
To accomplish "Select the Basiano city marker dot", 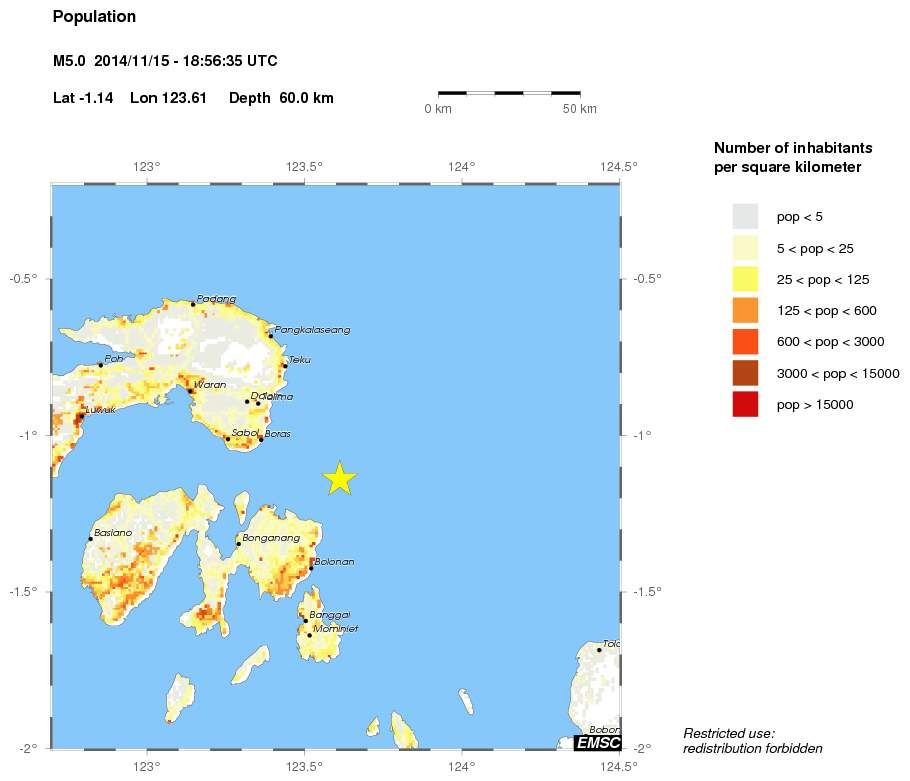I will pyautogui.click(x=90, y=539).
